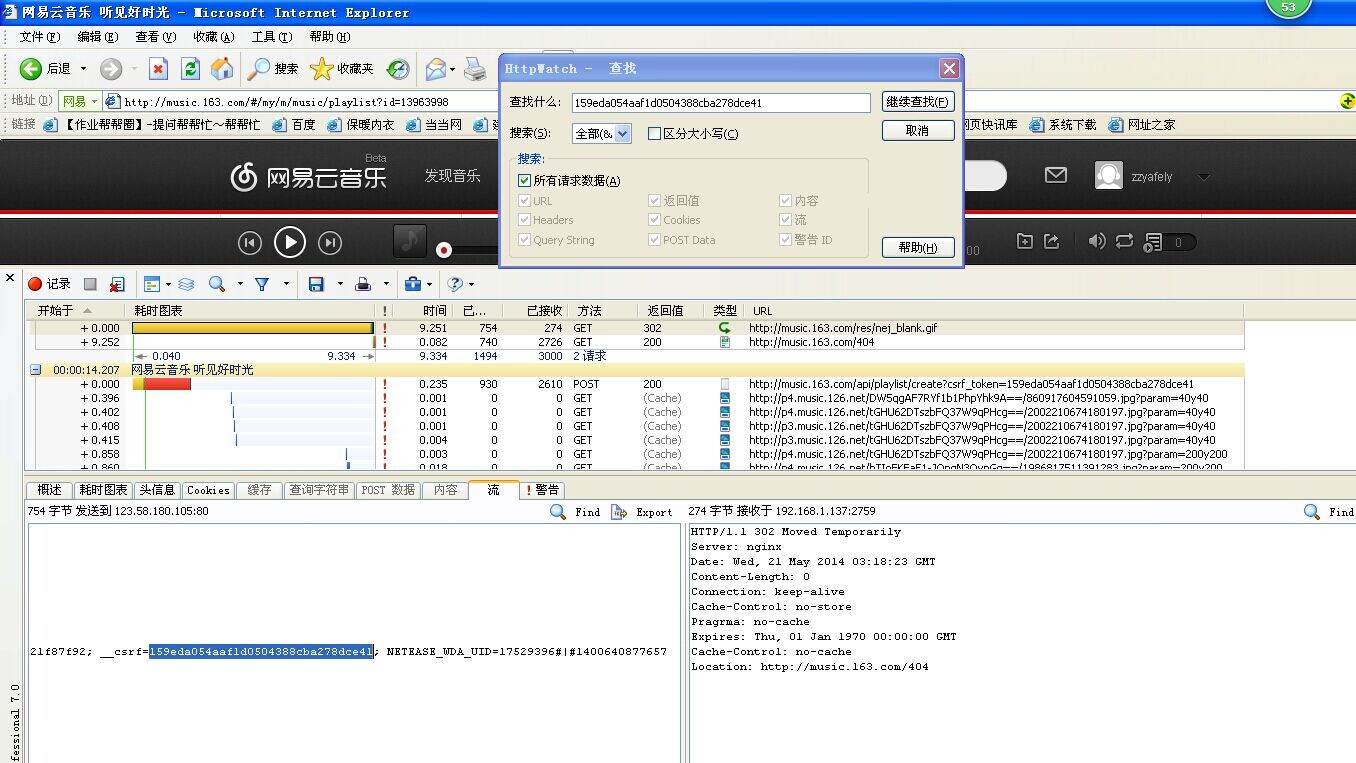Click the HttpWatch save floppy disk icon
The image size is (1356, 763).
click(316, 284)
